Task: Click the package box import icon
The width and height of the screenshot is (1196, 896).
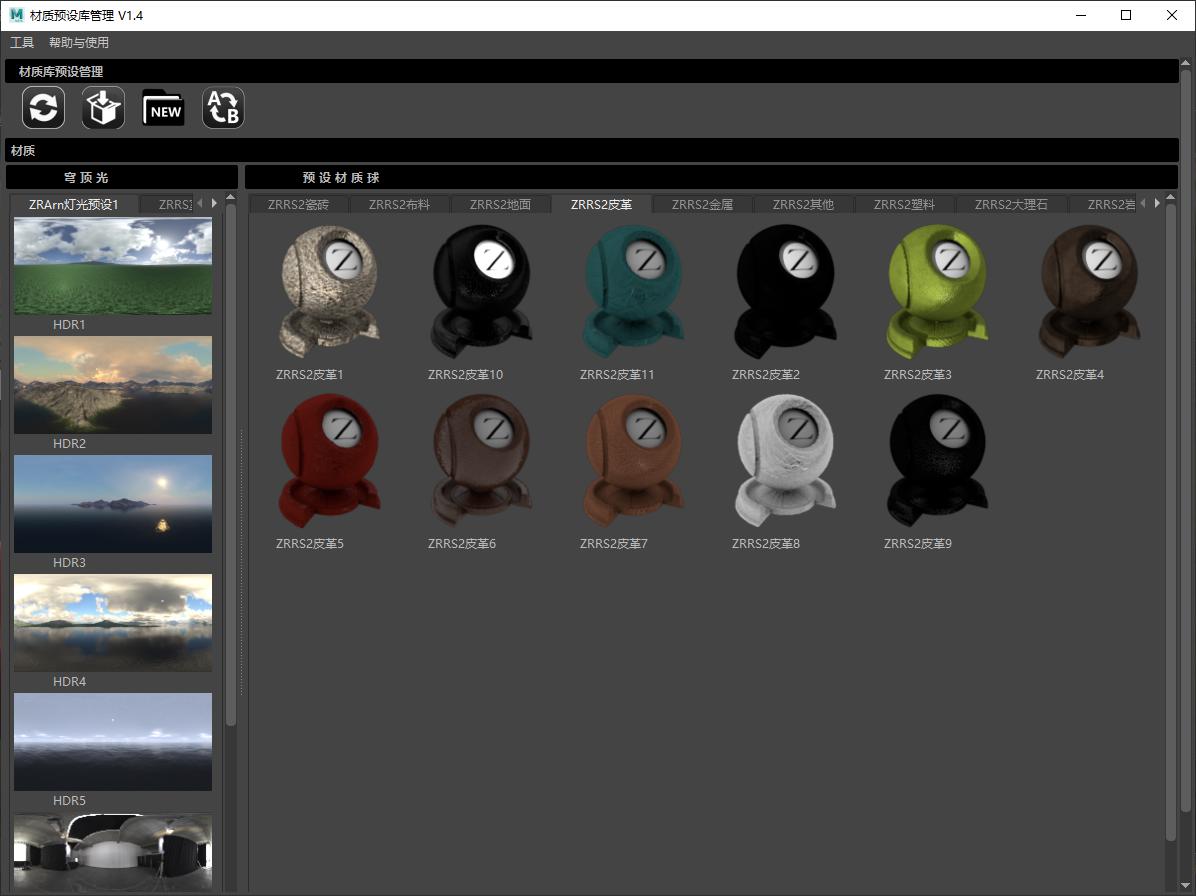Action: 103,108
